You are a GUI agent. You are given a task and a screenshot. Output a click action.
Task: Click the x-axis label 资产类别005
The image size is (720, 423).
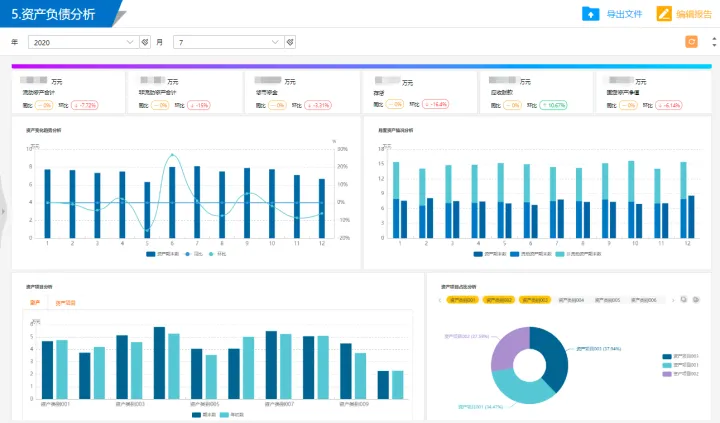point(204,404)
